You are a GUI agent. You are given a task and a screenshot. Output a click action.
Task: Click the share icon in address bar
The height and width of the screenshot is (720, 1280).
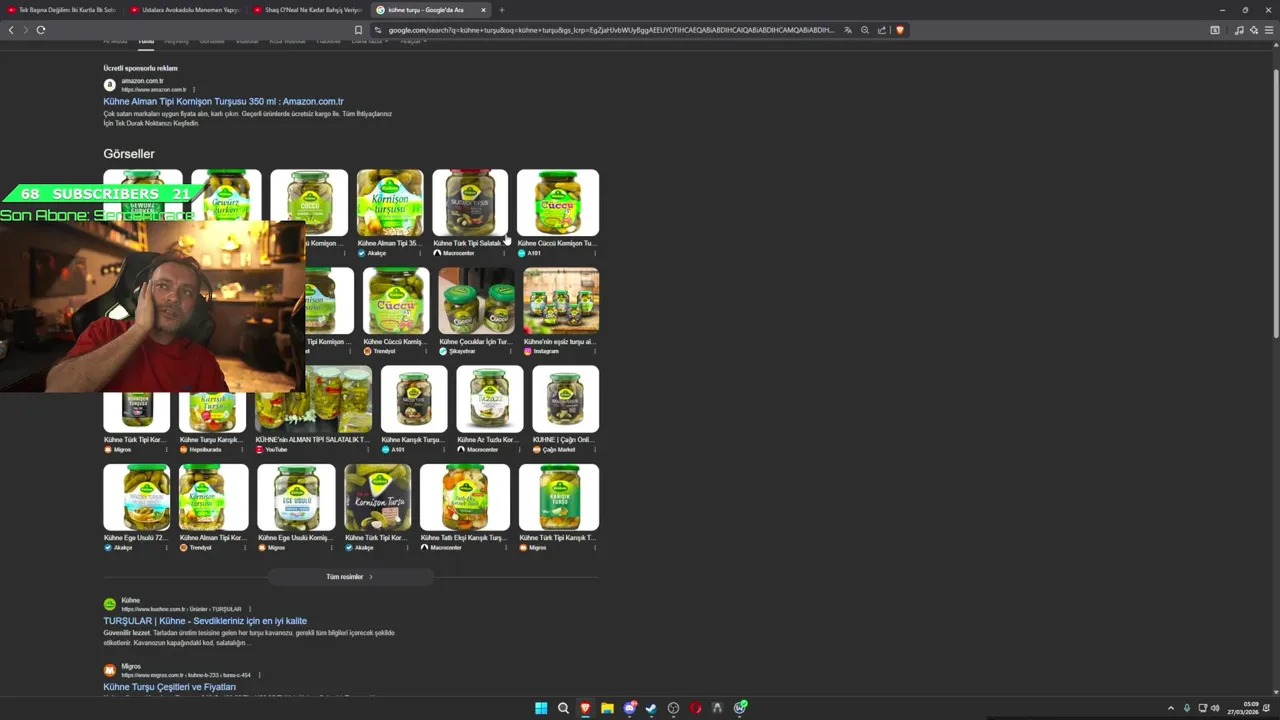tap(882, 30)
